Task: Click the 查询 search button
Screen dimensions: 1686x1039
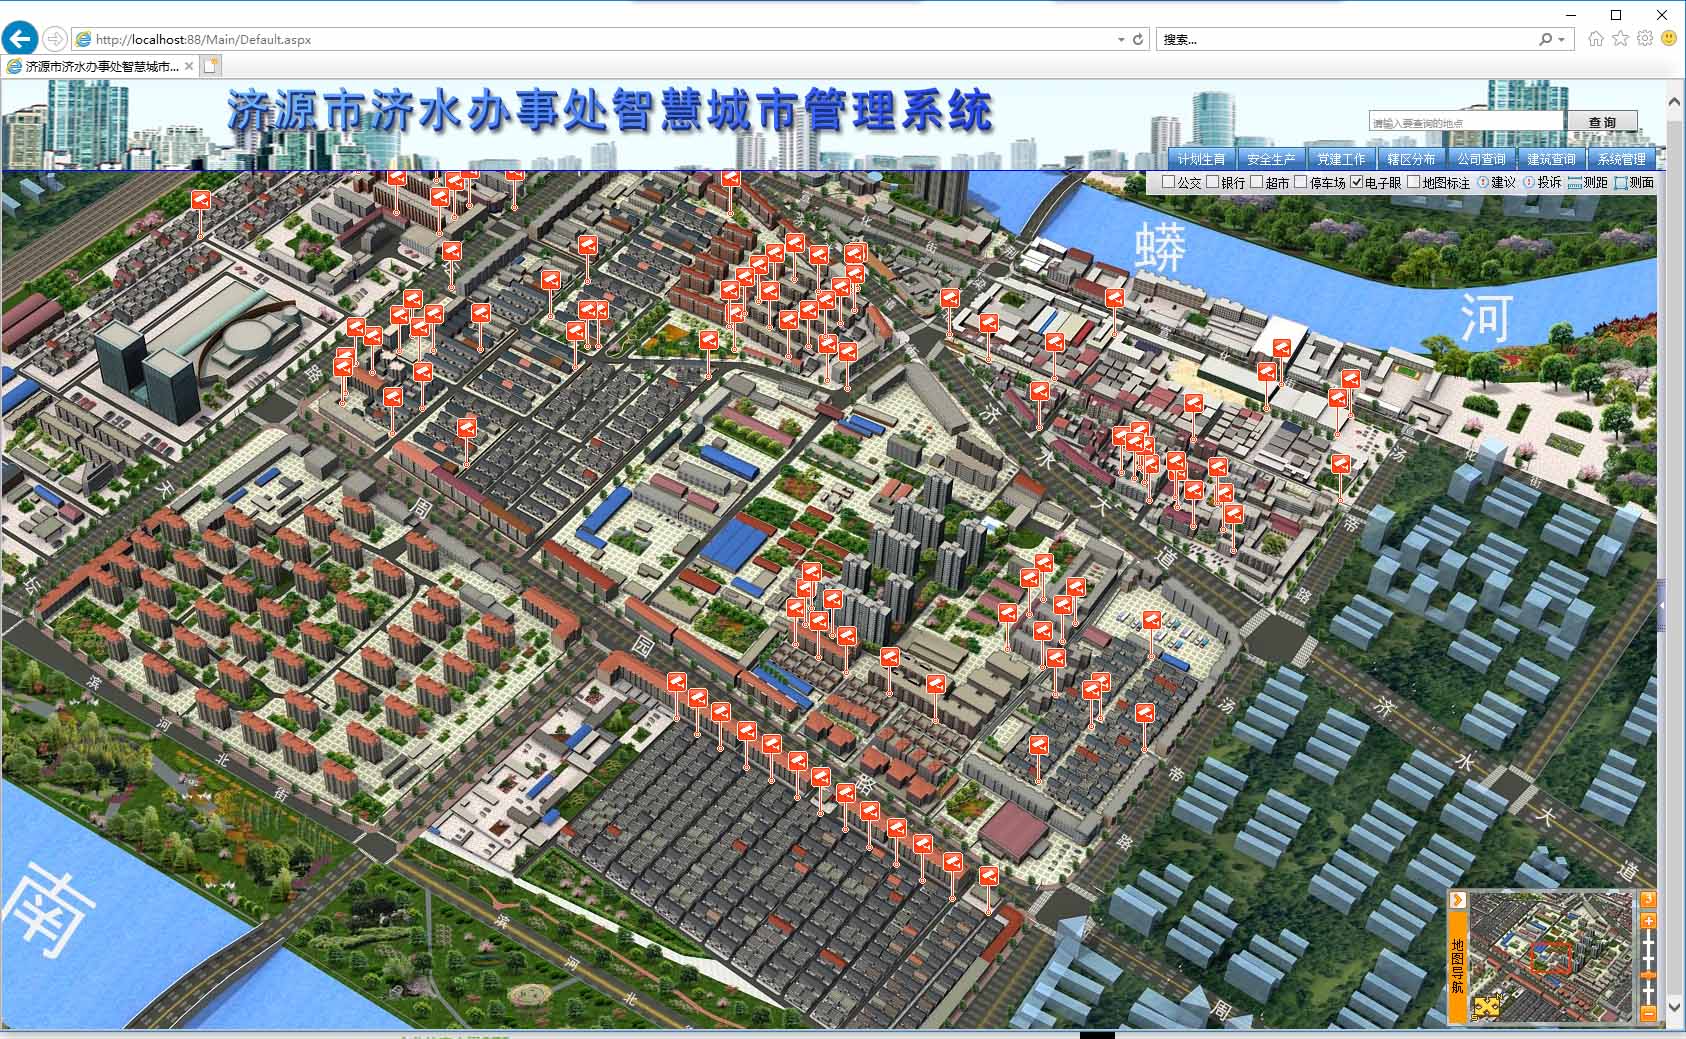Action: 1602,122
